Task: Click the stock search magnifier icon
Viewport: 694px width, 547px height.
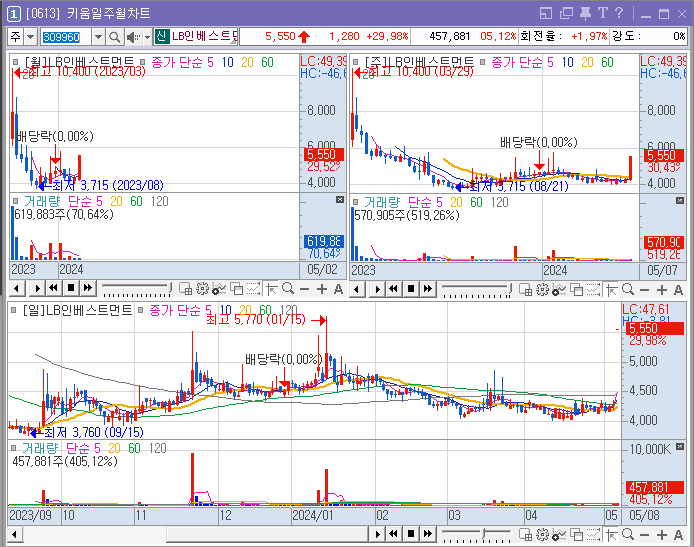Action: tap(115, 37)
